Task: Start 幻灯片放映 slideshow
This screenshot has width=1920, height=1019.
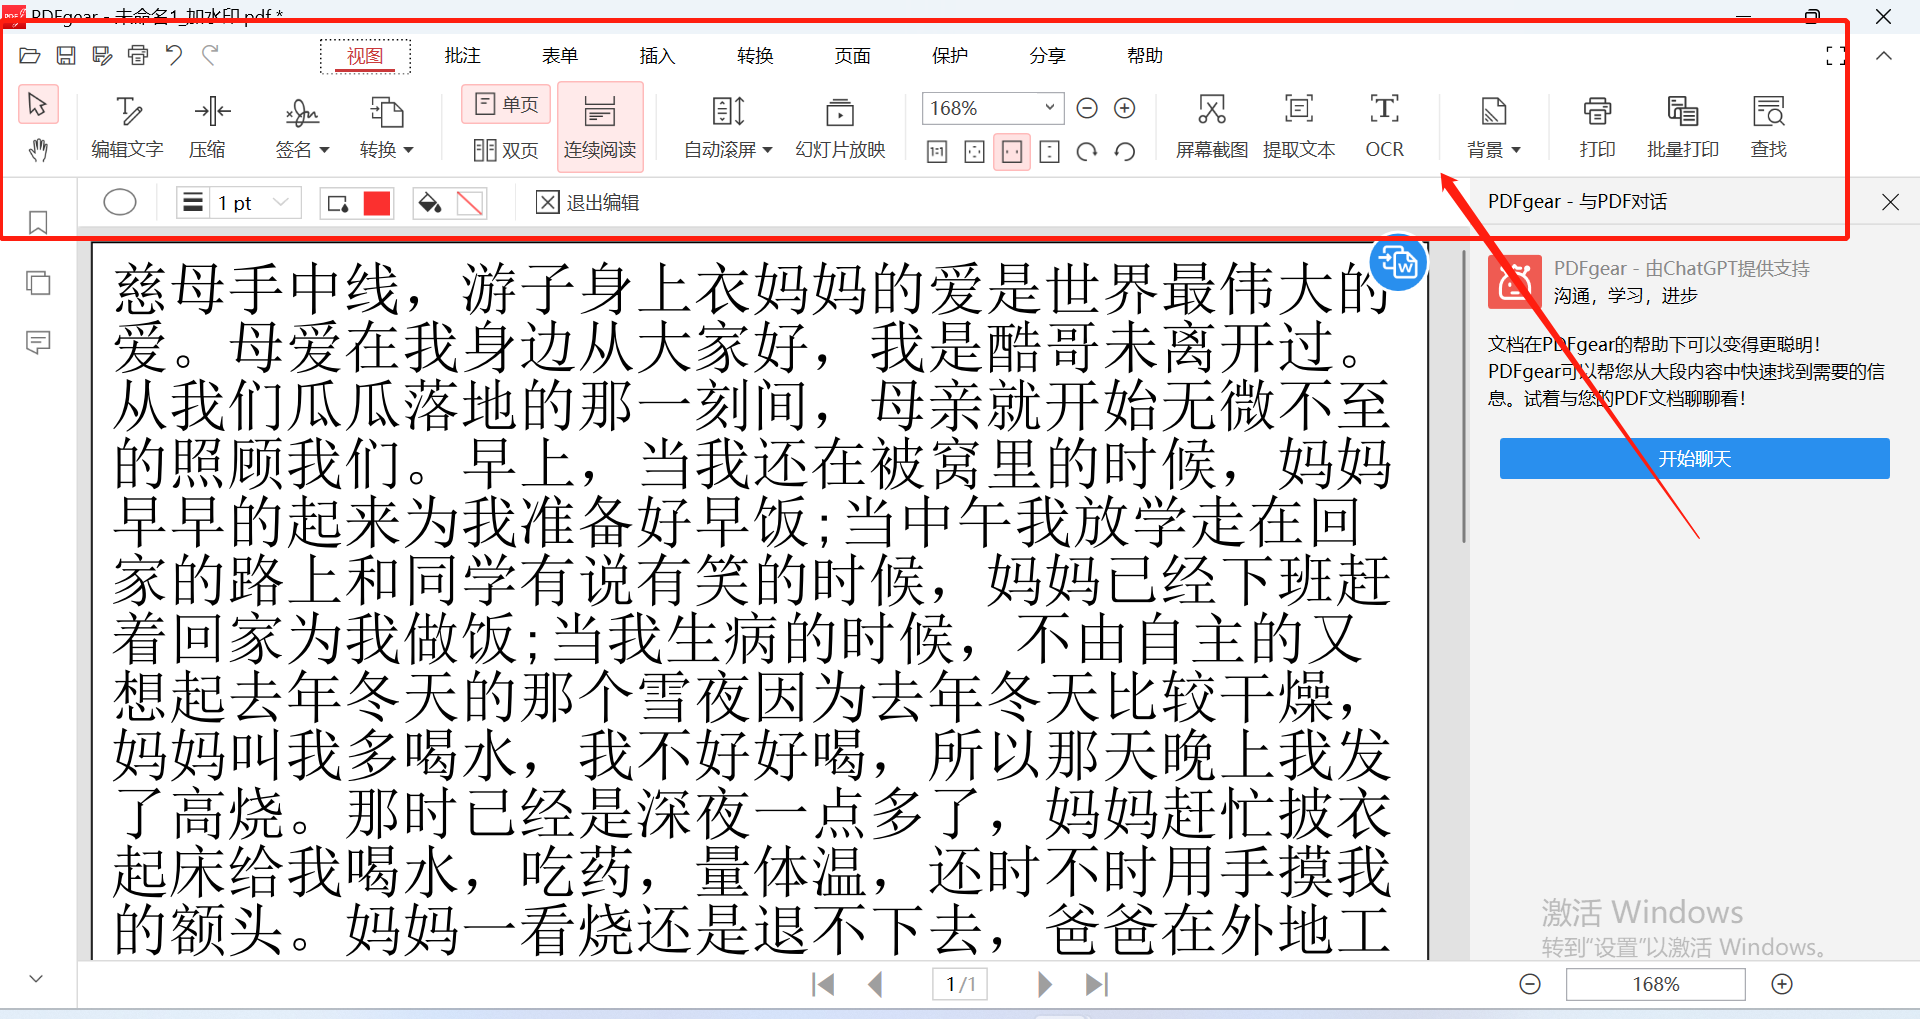Action: coord(840,127)
